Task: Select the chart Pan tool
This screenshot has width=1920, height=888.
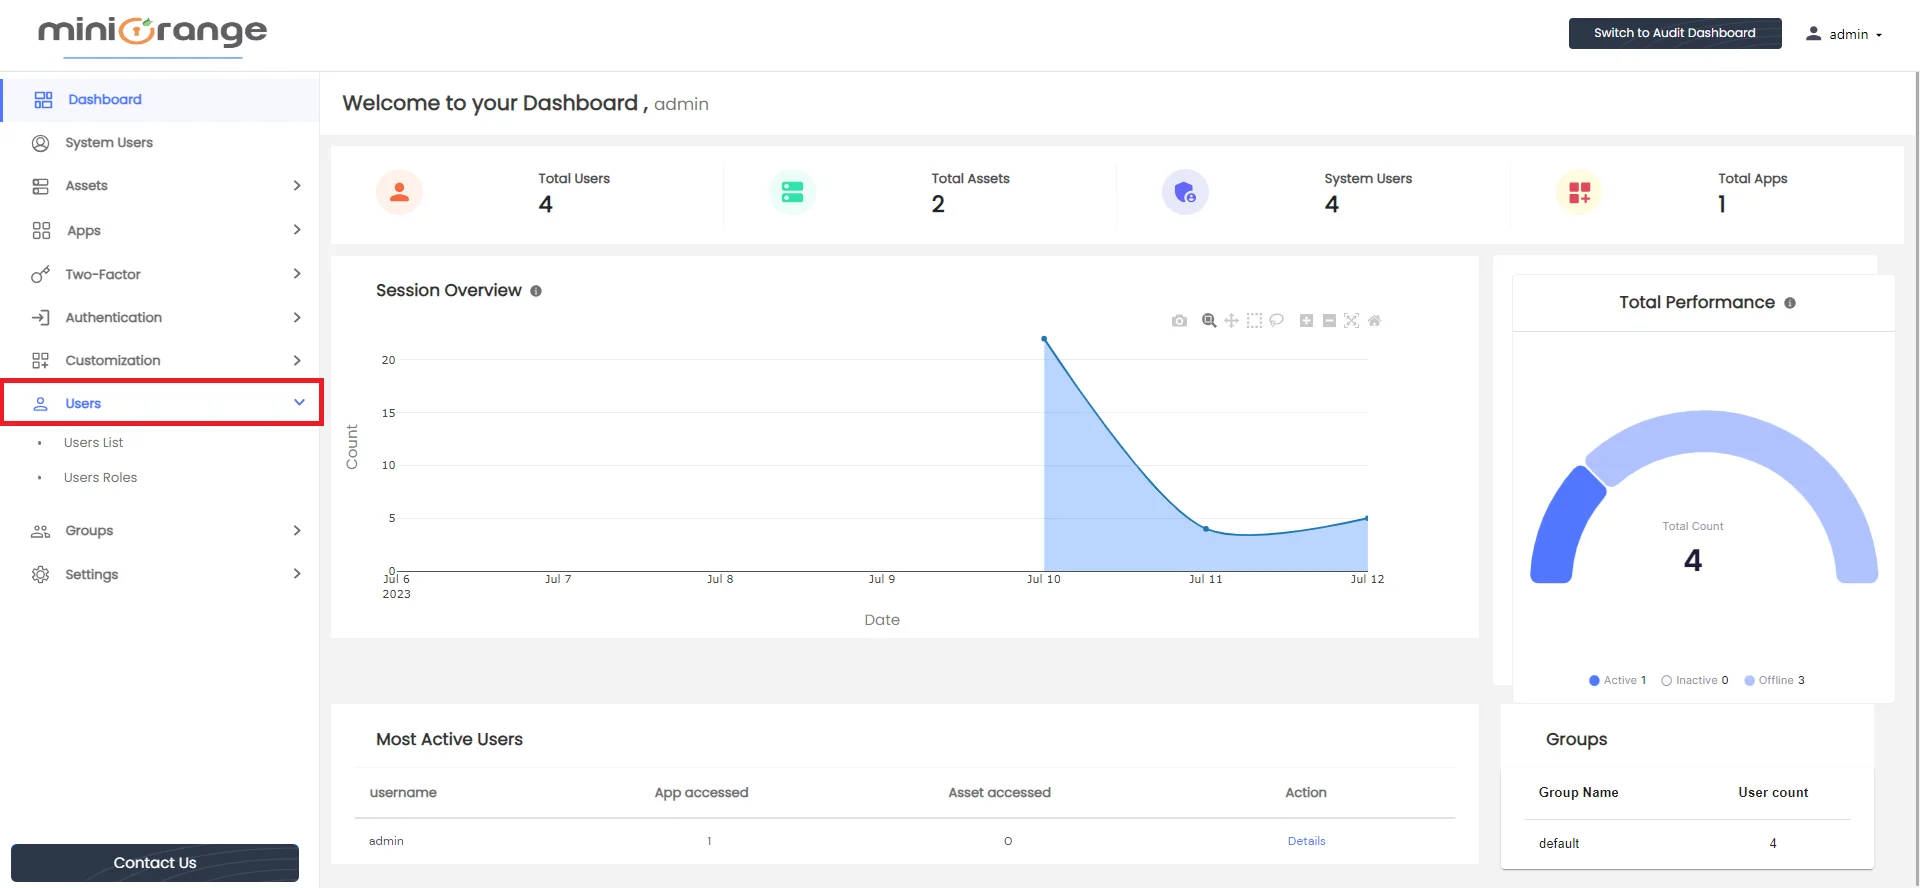Action: tap(1231, 321)
